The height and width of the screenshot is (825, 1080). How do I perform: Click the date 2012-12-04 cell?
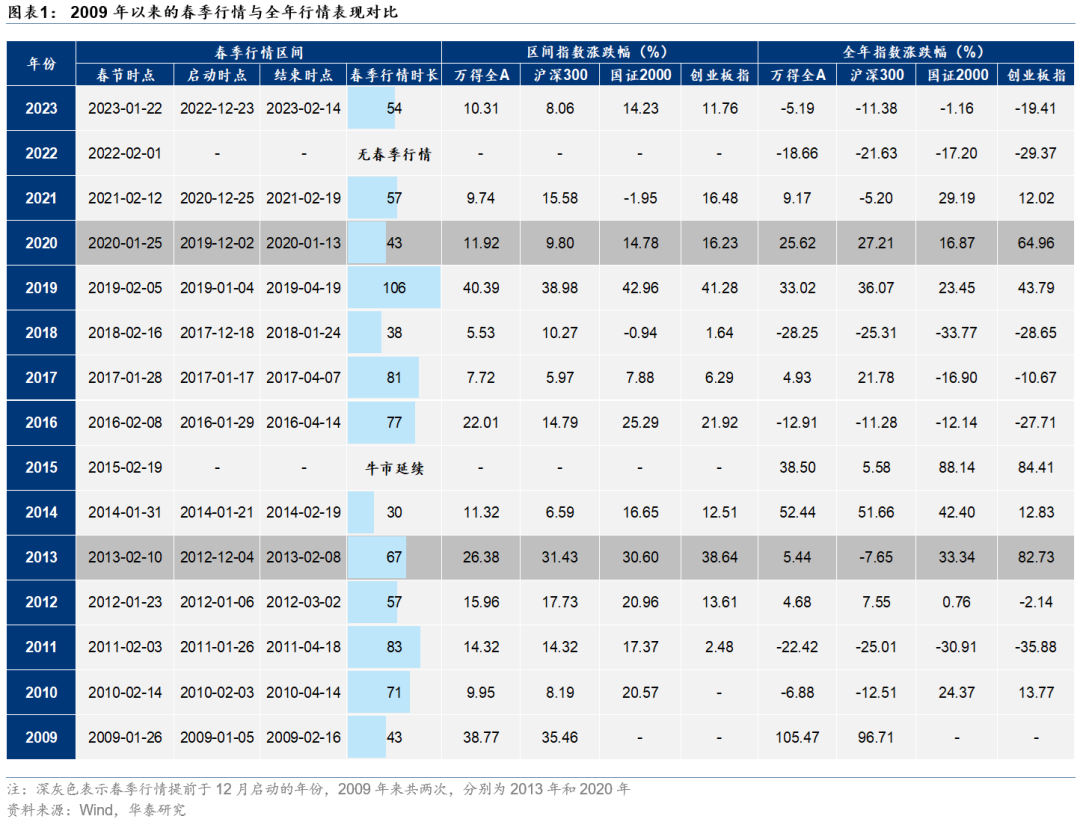[x=217, y=556]
